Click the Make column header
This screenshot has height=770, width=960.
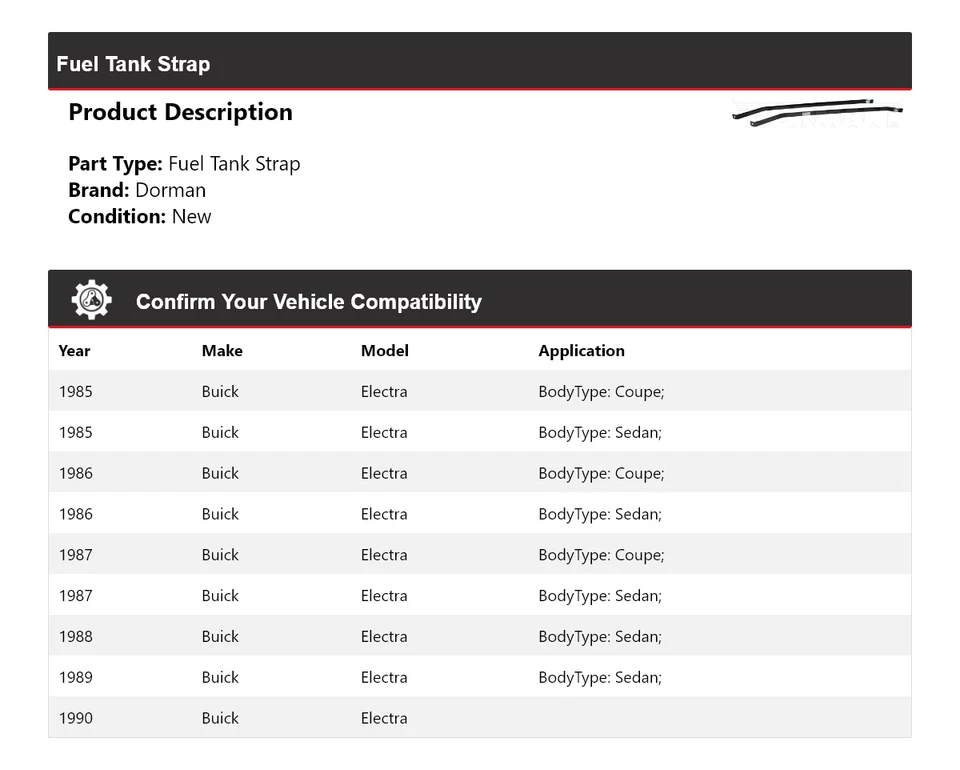(x=222, y=351)
